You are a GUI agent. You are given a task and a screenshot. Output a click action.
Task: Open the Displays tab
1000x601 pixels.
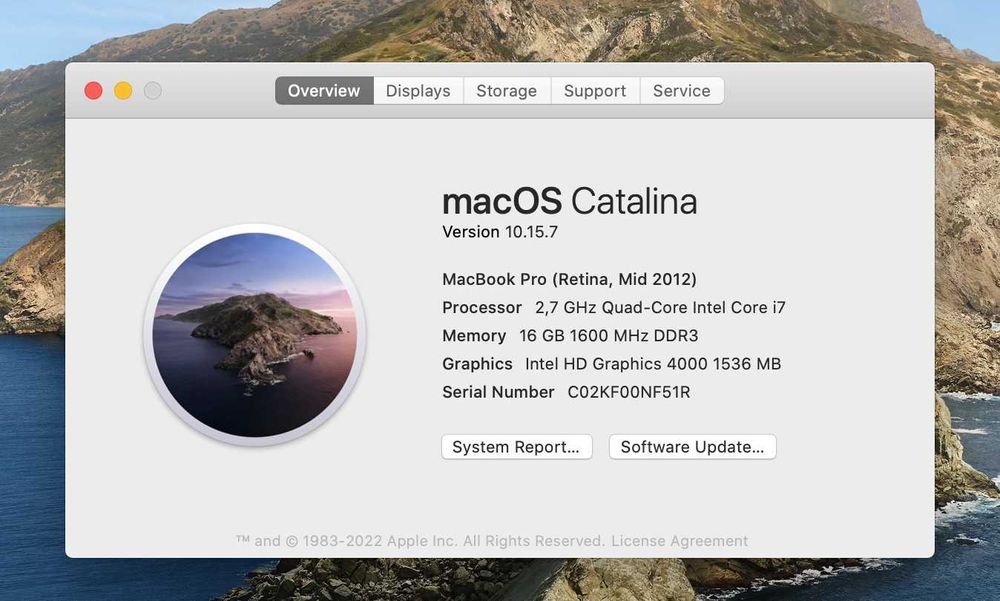pyautogui.click(x=418, y=91)
